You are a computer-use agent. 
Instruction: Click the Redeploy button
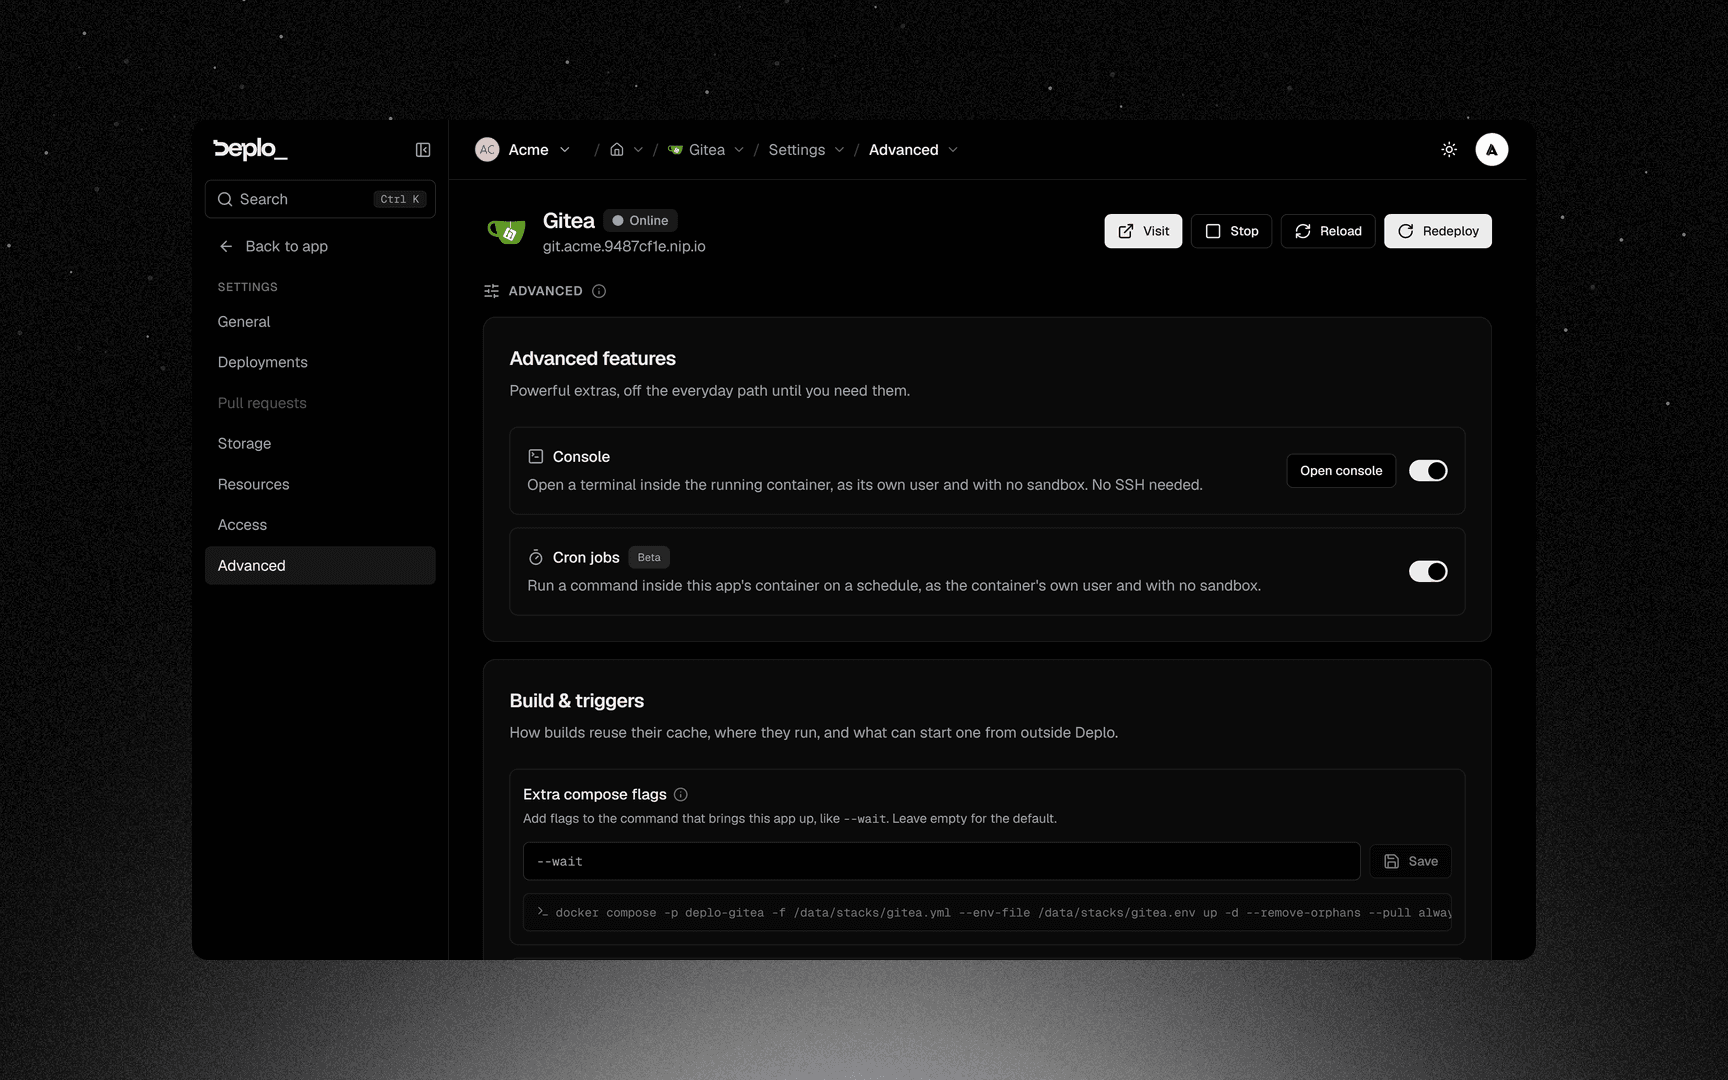[1437, 231]
